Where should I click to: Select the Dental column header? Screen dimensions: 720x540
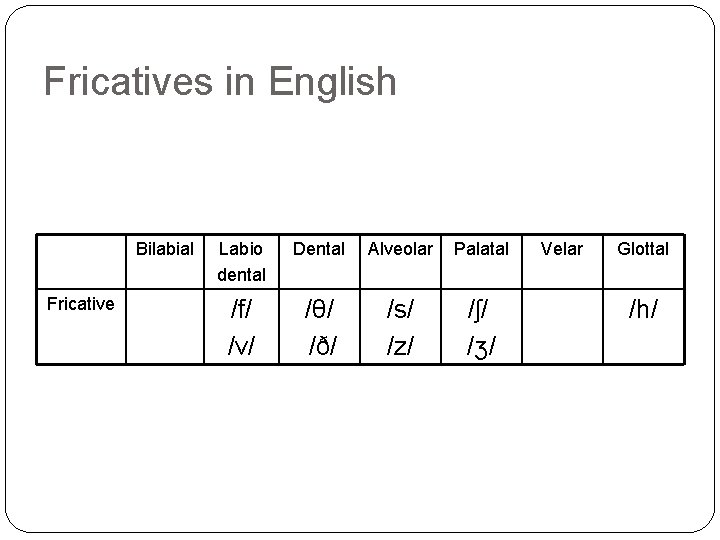pos(318,248)
